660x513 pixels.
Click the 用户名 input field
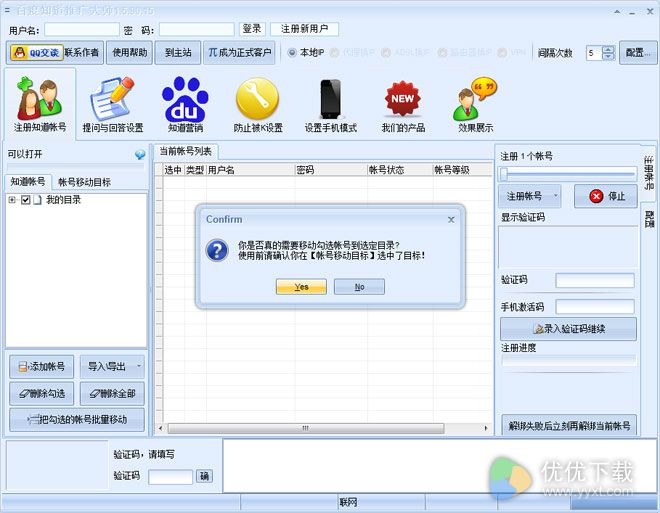pos(82,29)
